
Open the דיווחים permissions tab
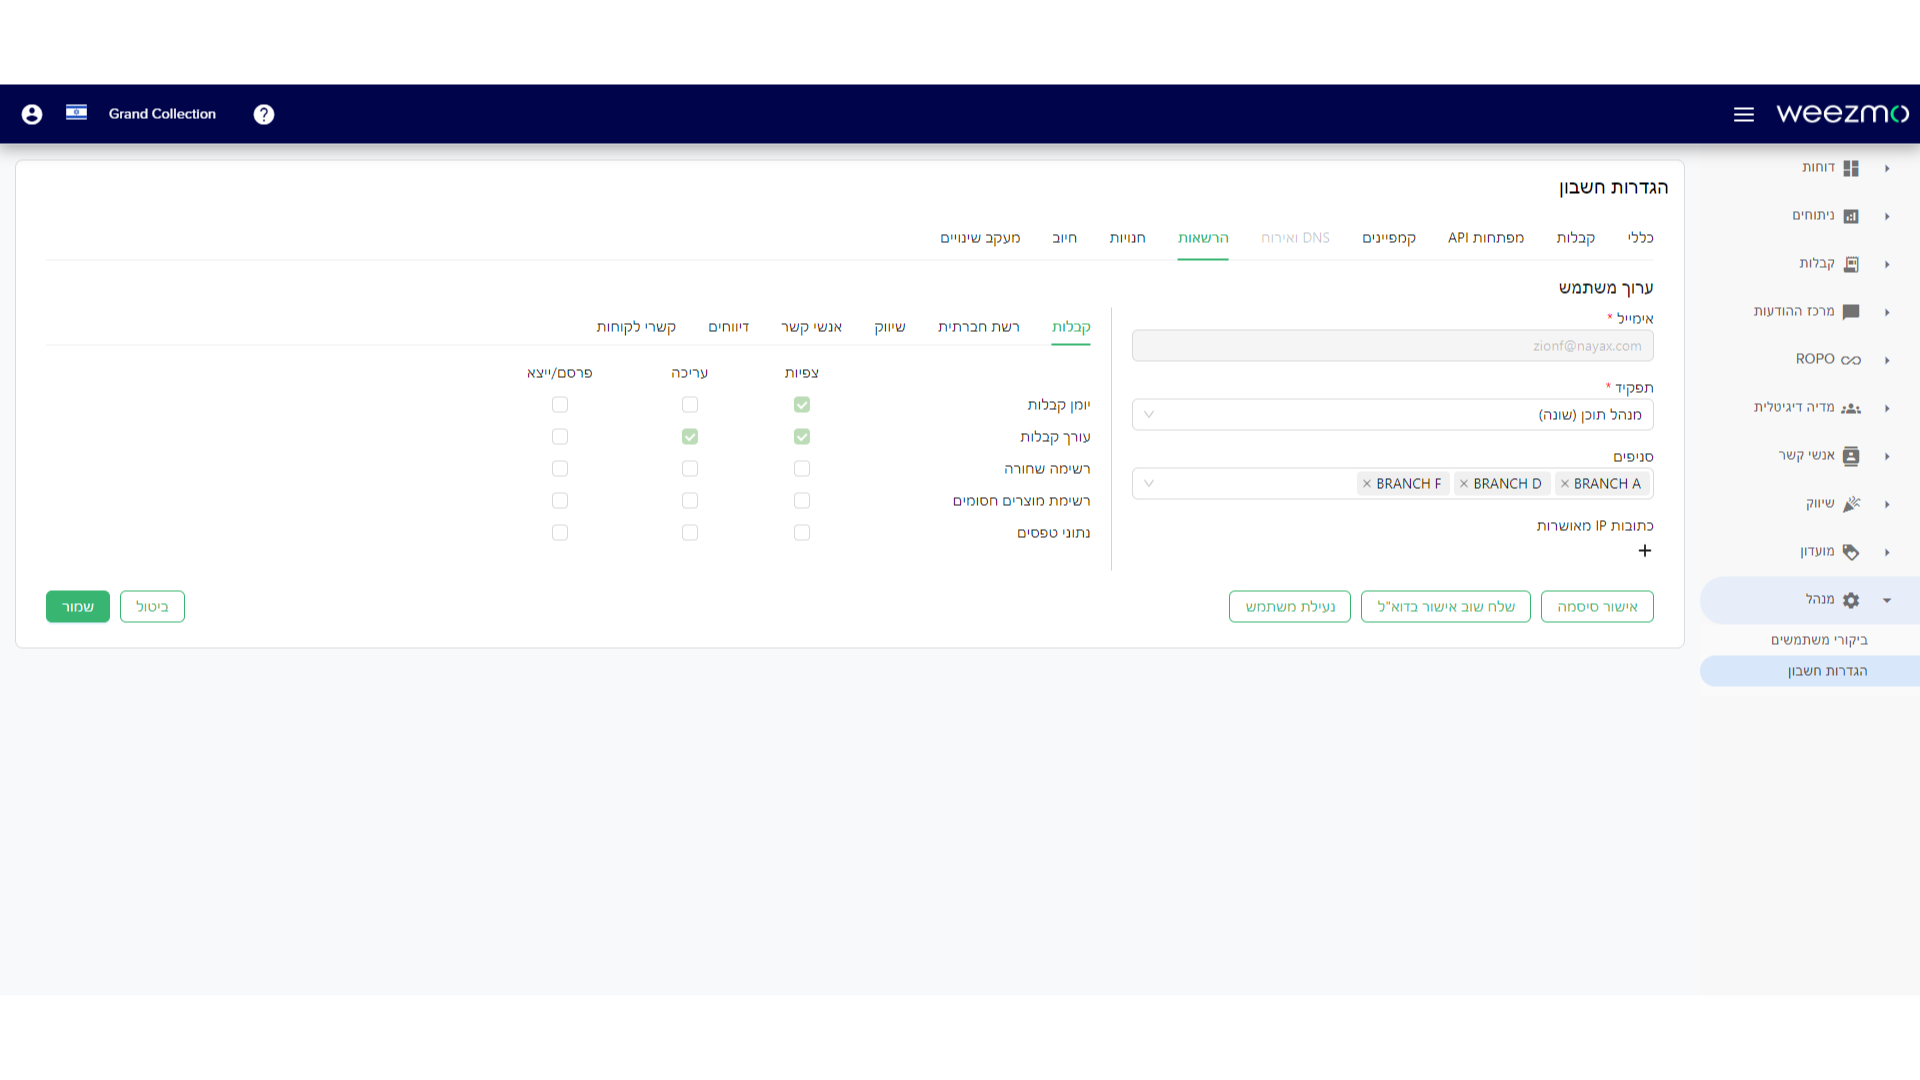coord(728,327)
